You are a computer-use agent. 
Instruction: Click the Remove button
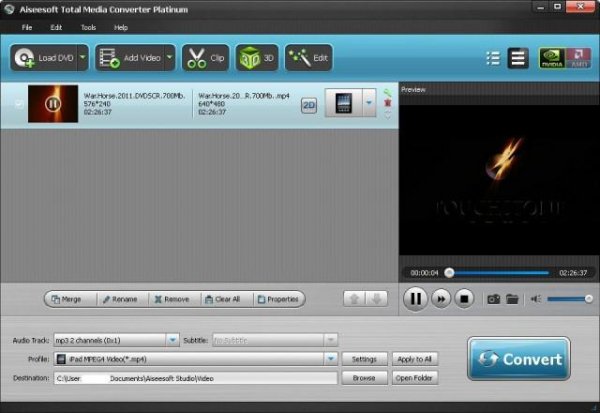pos(172,299)
